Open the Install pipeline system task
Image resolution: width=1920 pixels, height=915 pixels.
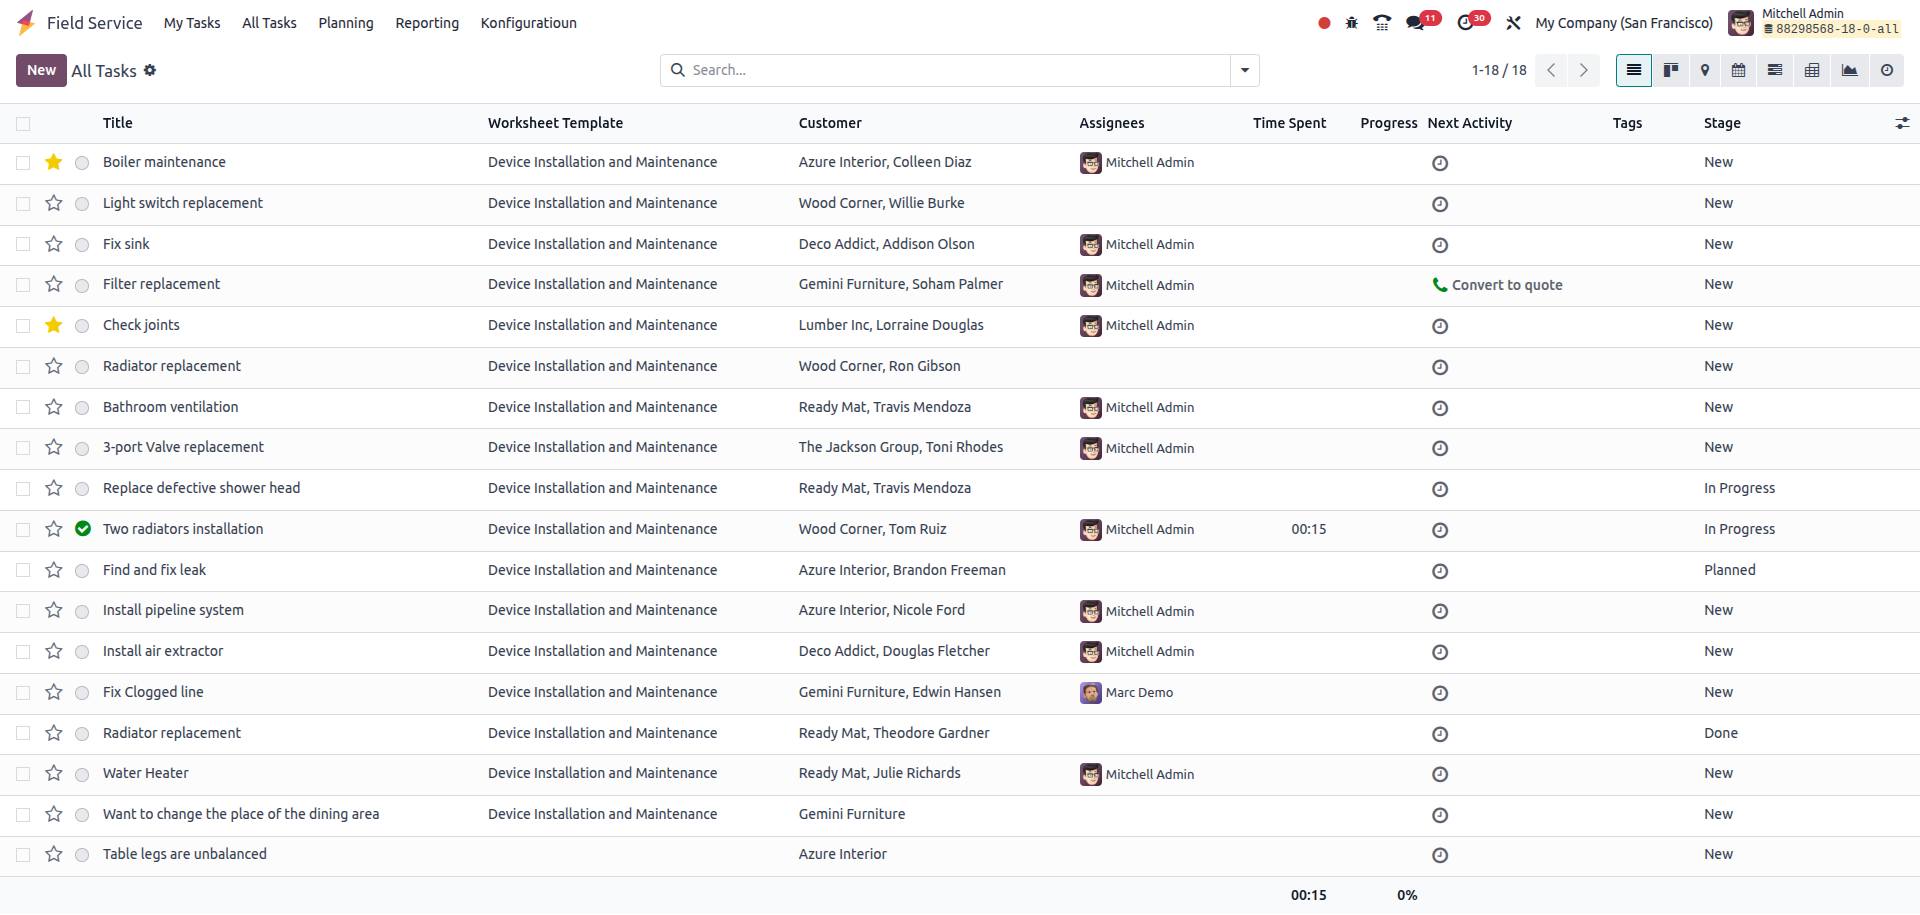coord(173,610)
